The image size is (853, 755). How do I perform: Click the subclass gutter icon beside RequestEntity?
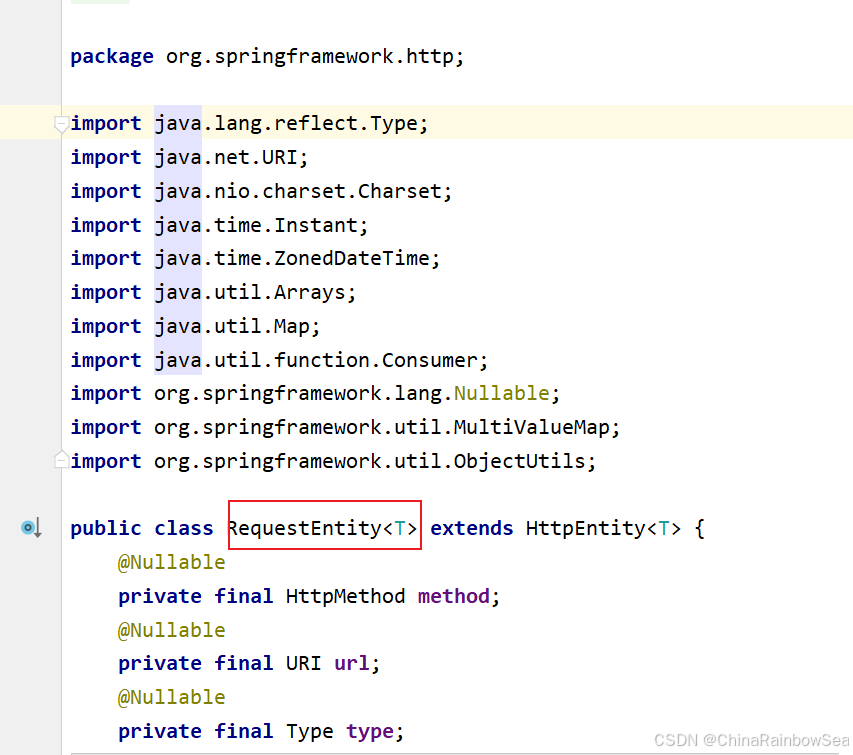(x=30, y=528)
